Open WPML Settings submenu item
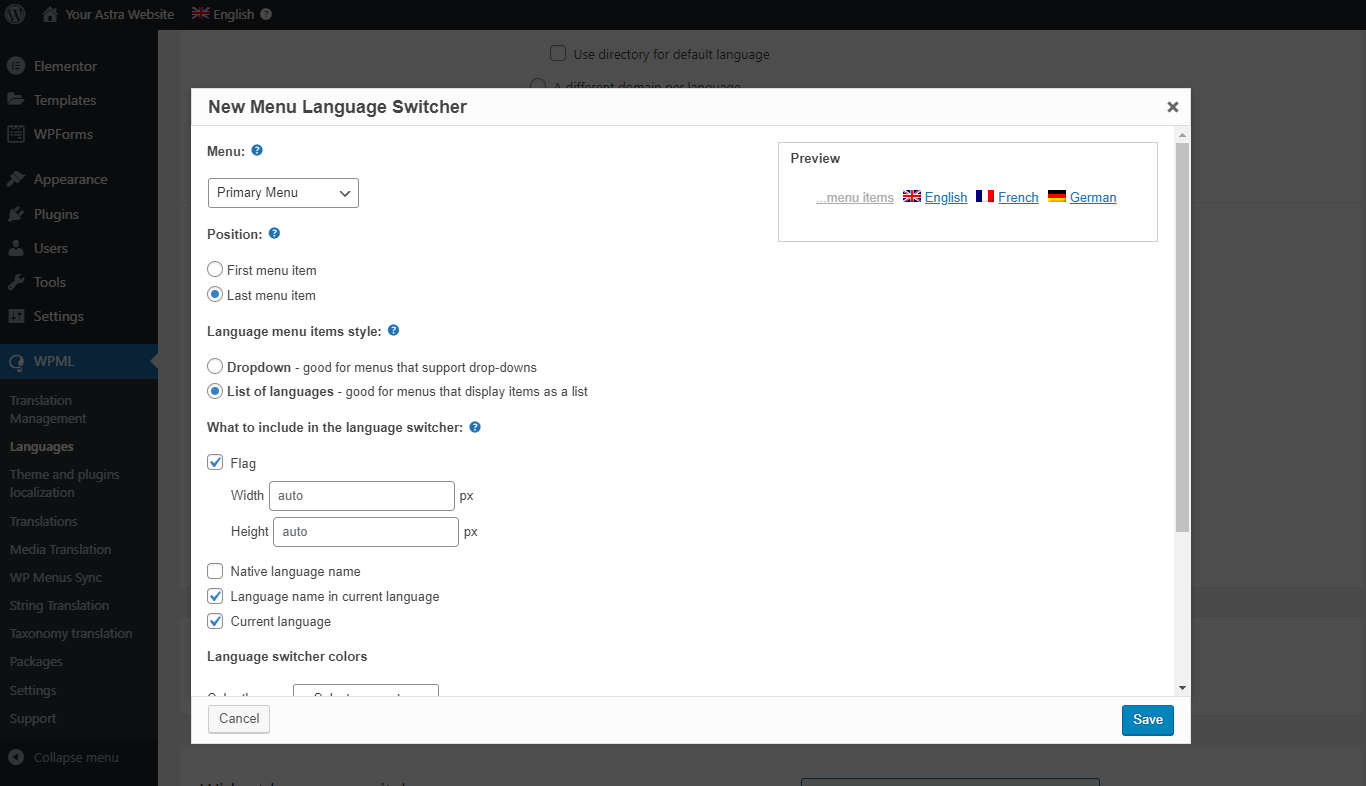 [33, 690]
